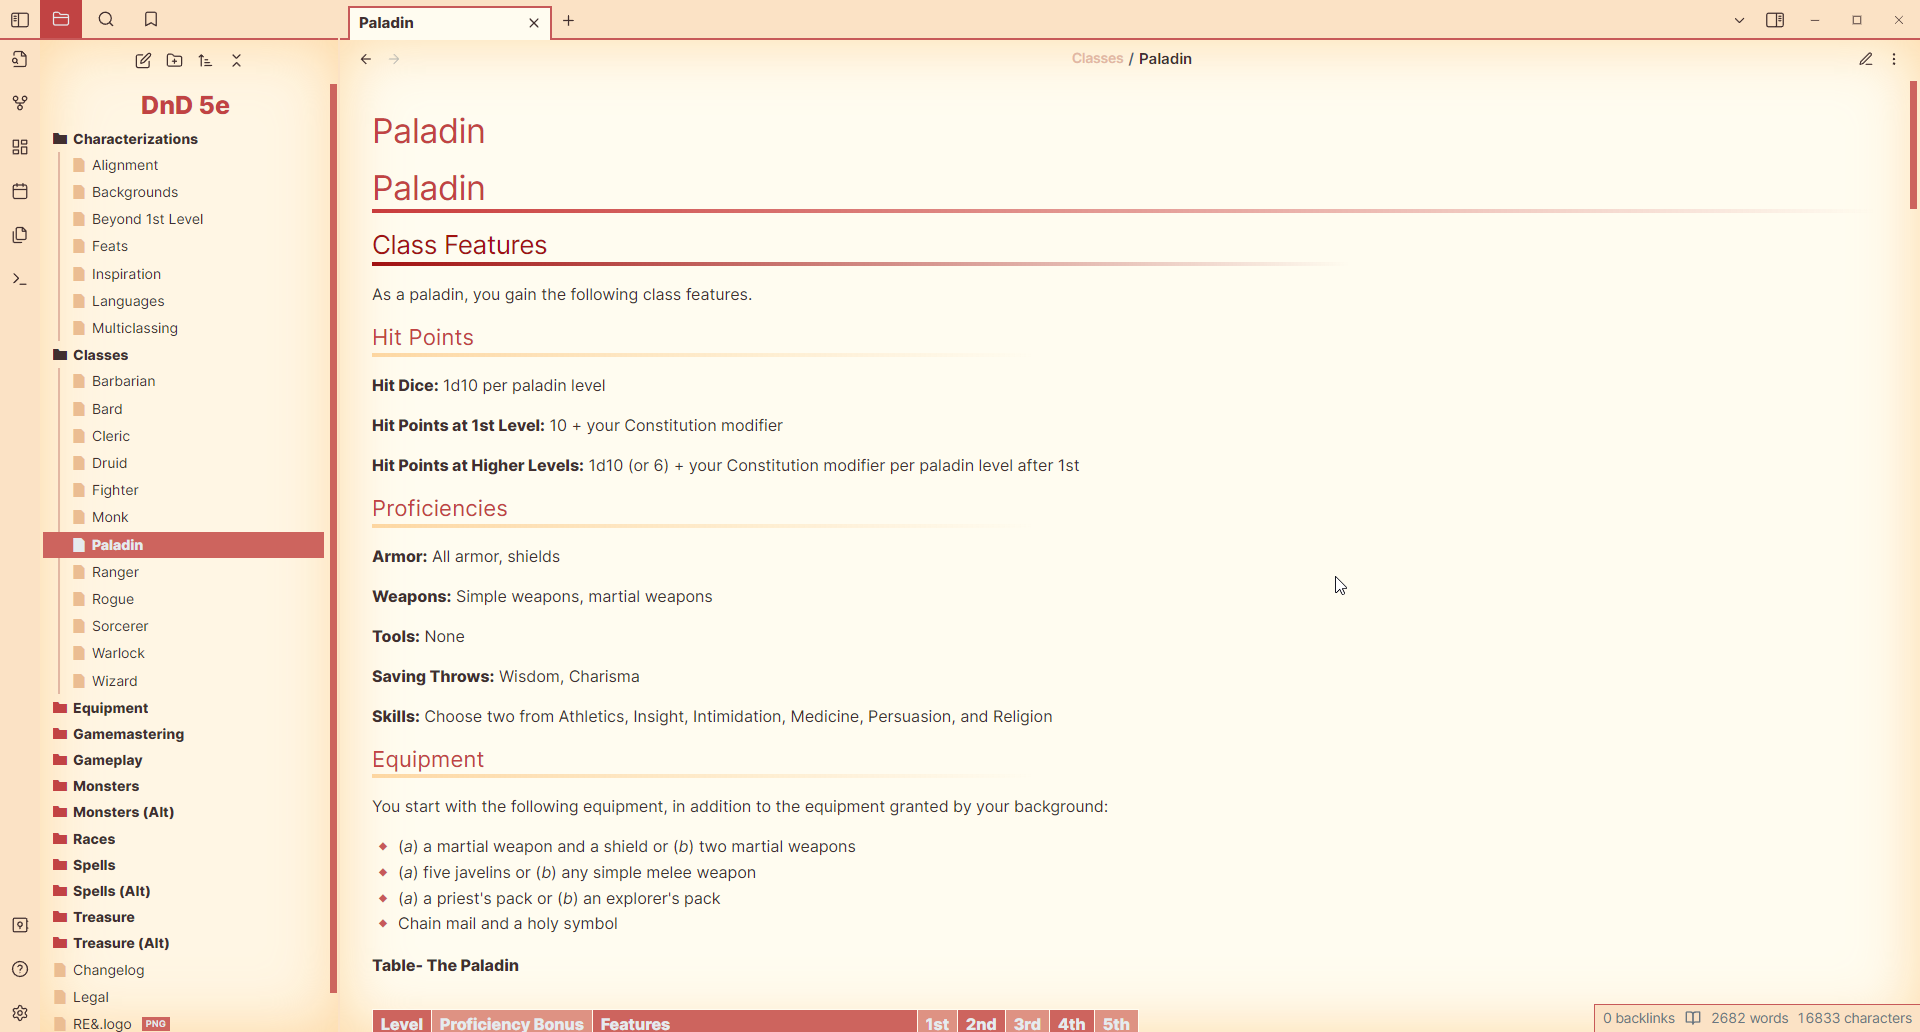This screenshot has width=1920, height=1032.
Task: Create a new folder
Action: click(174, 61)
